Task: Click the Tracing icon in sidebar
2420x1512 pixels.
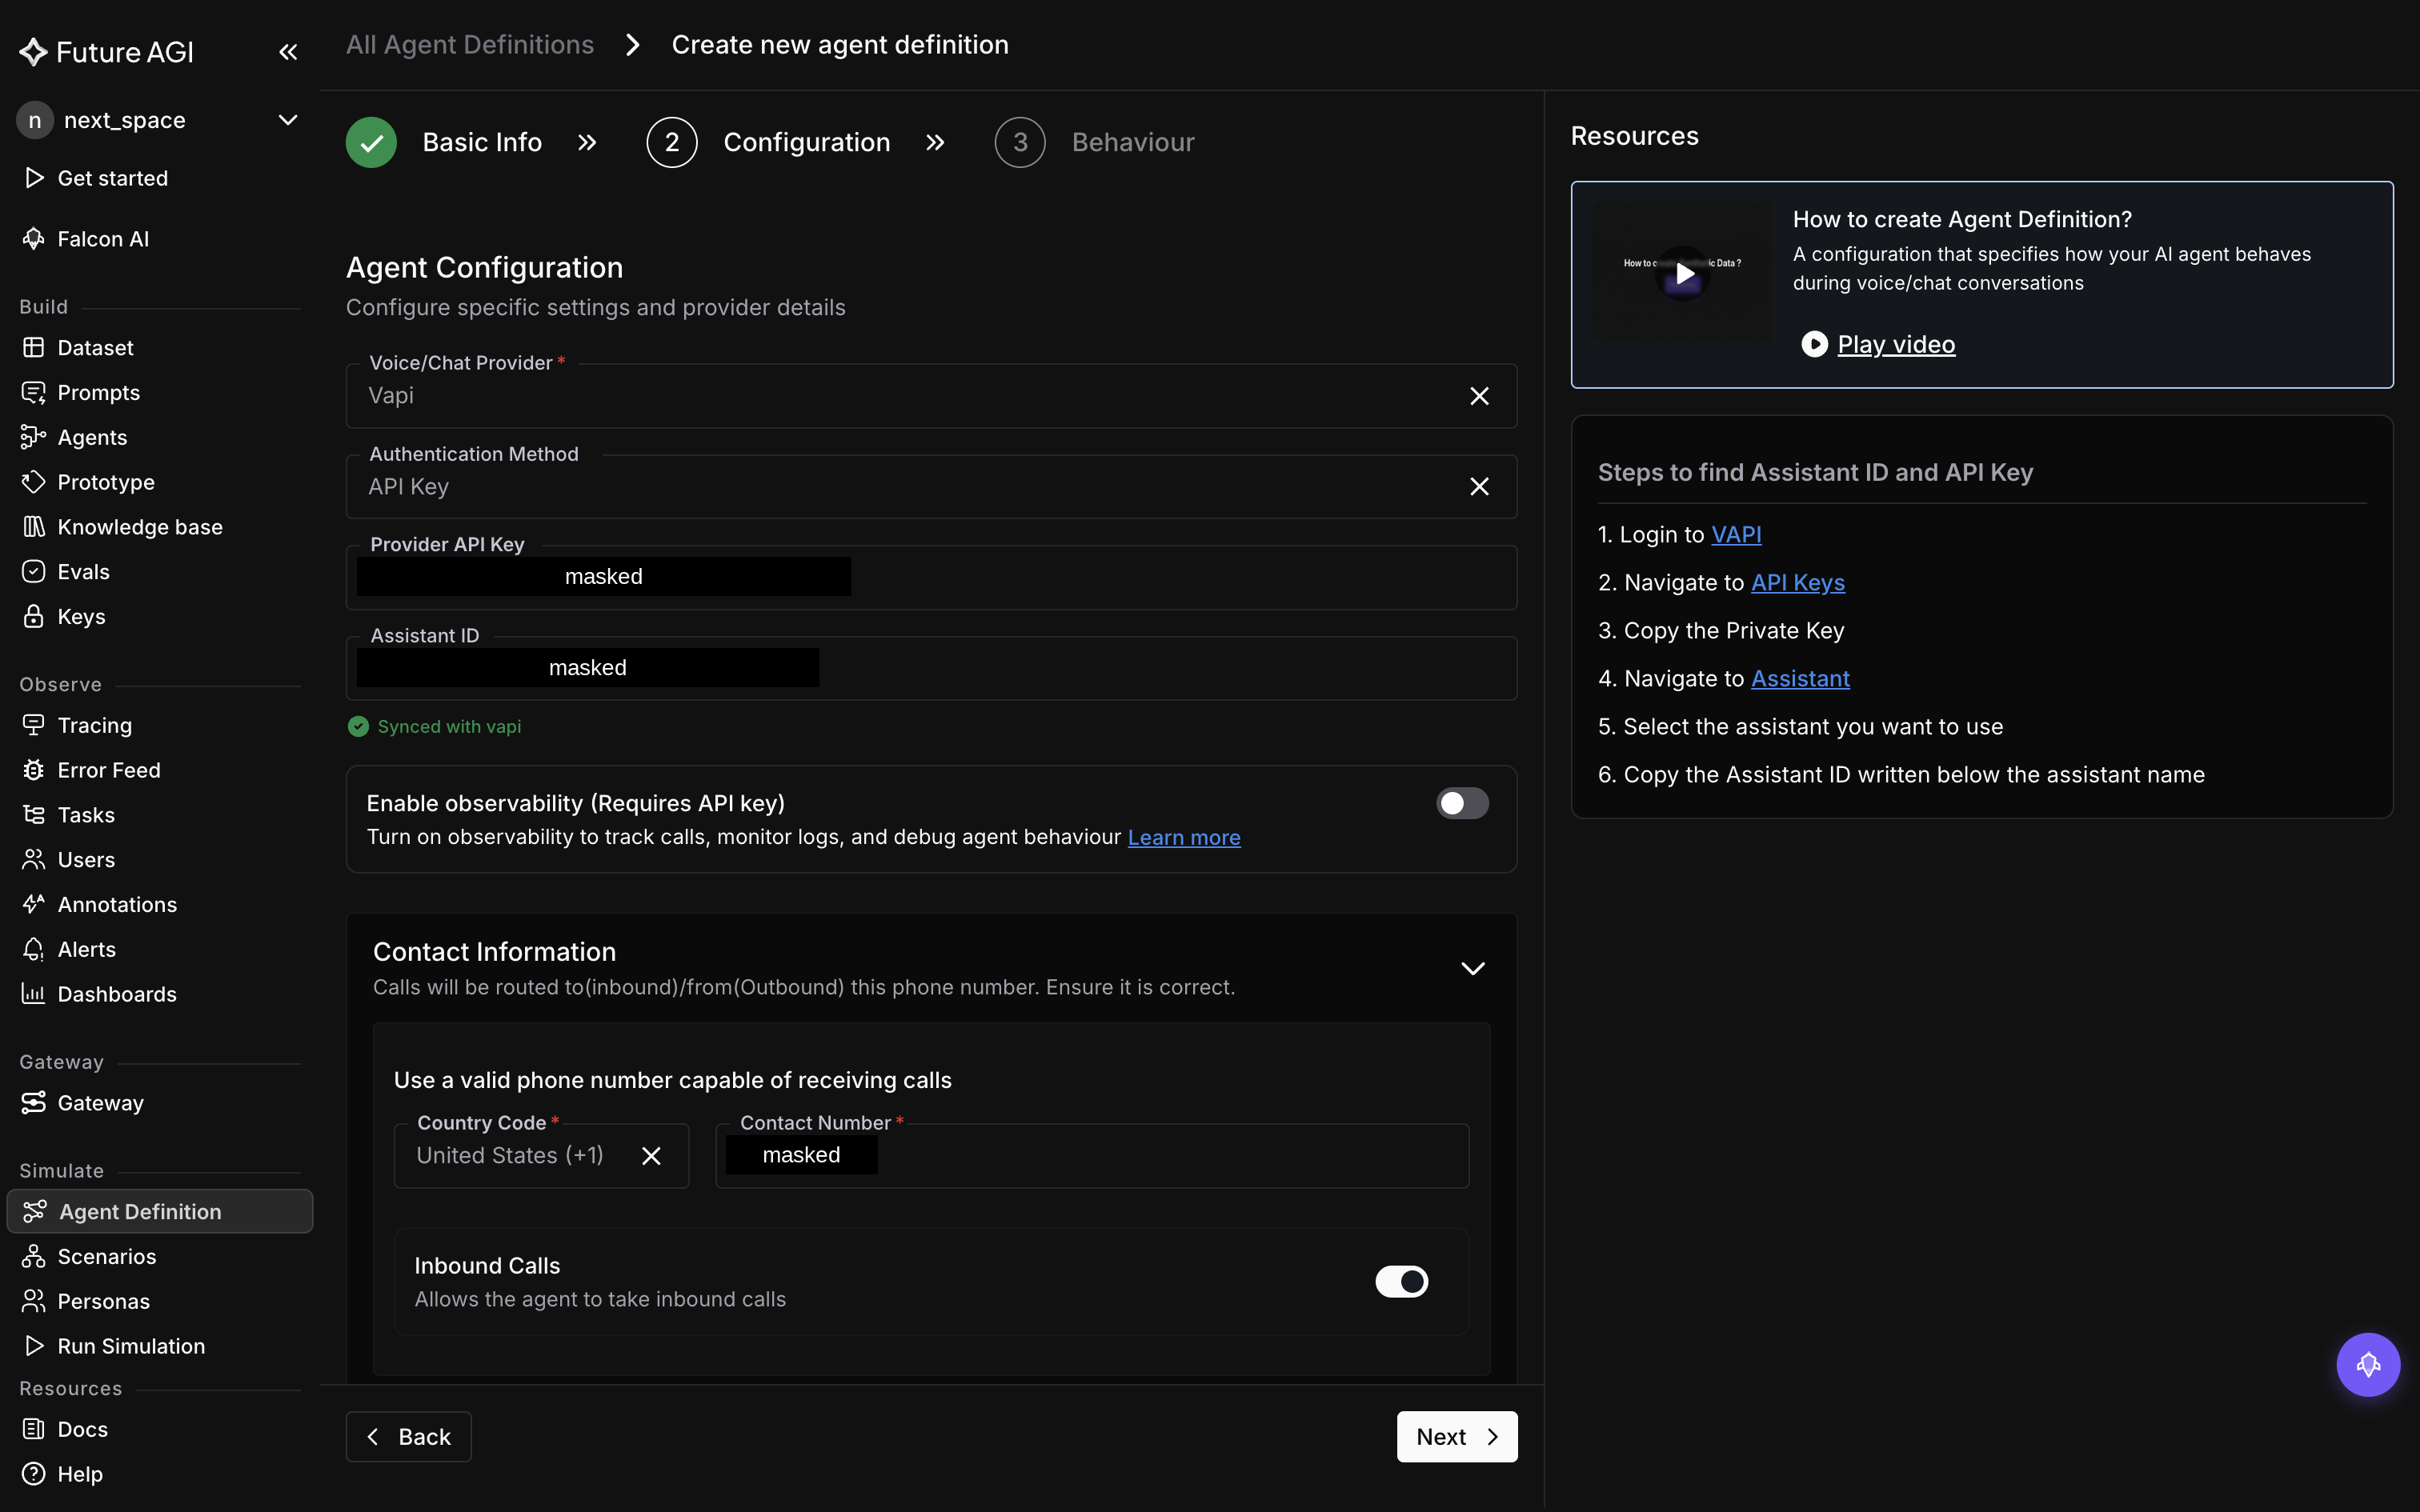Action: (x=34, y=725)
